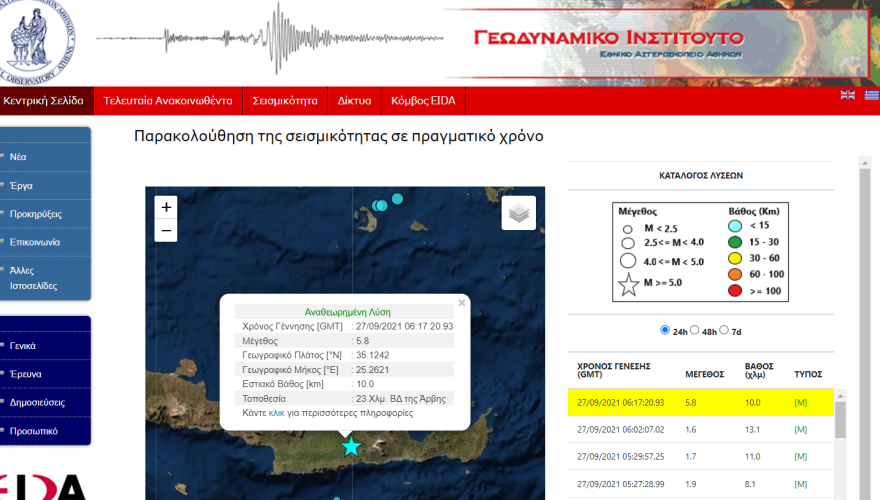Follow the κλικ link in the popup

click(x=276, y=413)
